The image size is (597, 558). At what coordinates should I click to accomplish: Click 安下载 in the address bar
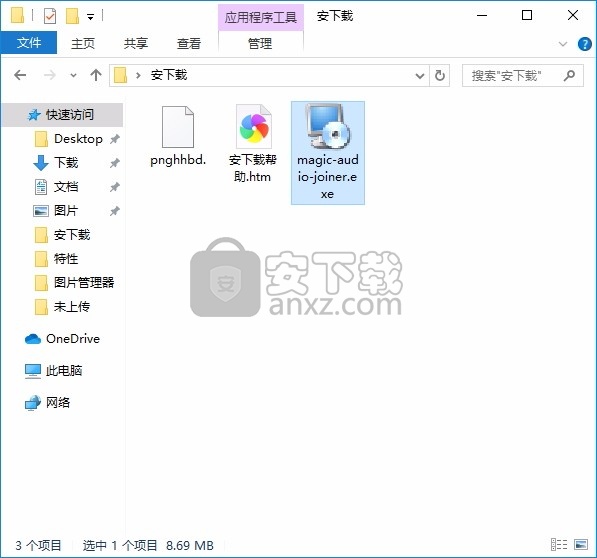[169, 75]
